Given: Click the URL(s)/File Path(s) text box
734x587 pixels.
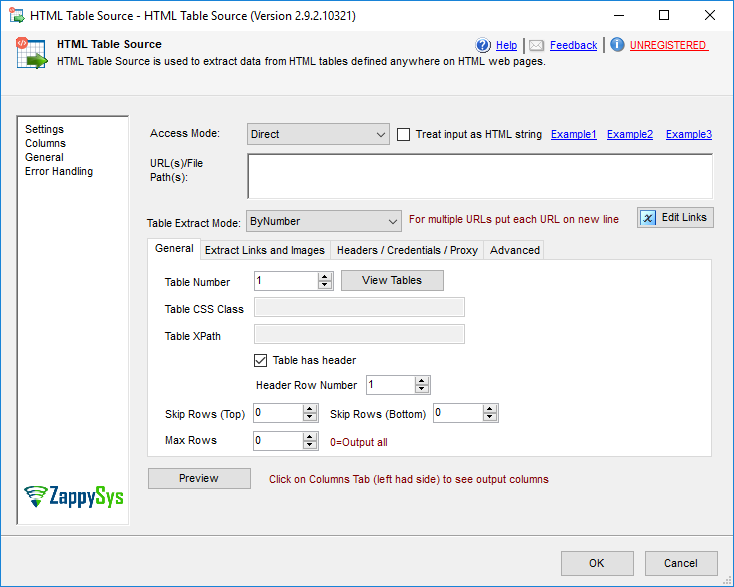Looking at the screenshot, I should pyautogui.click(x=480, y=176).
